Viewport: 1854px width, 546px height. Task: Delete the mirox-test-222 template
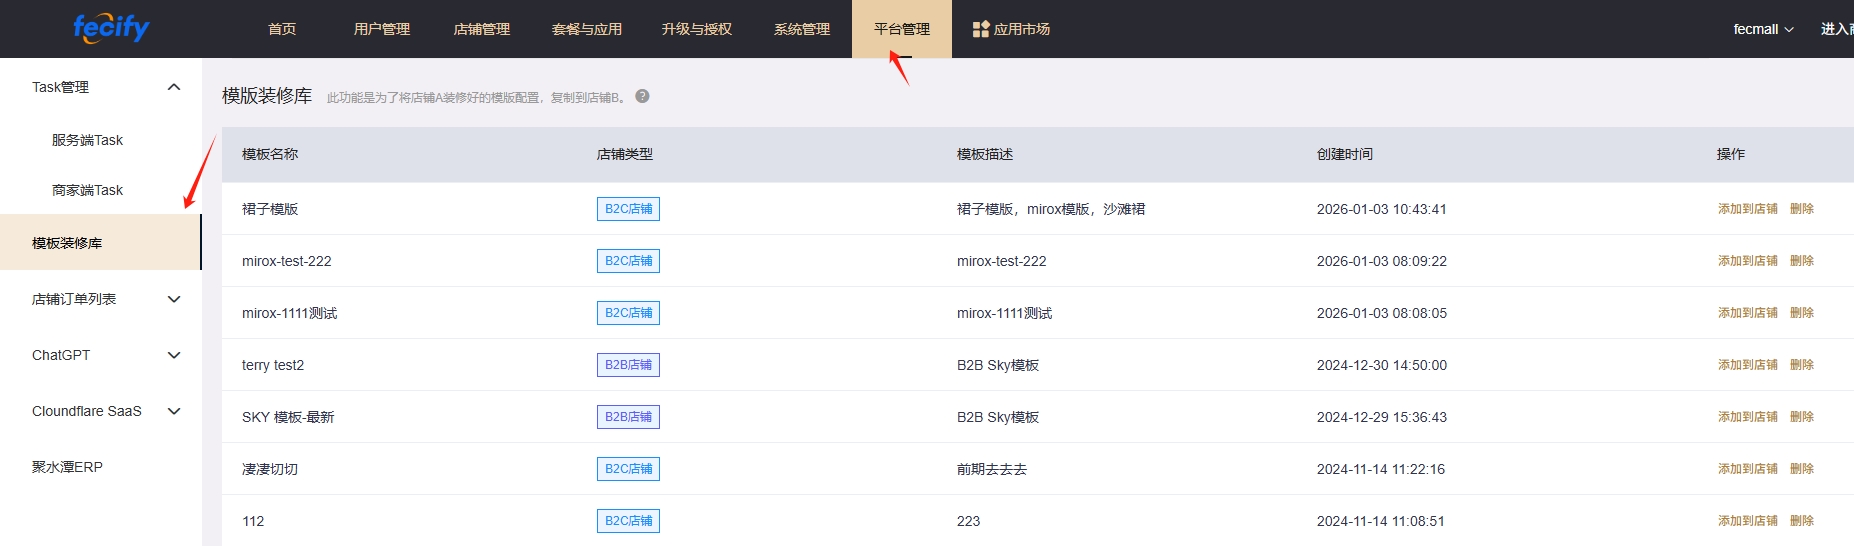click(1801, 261)
